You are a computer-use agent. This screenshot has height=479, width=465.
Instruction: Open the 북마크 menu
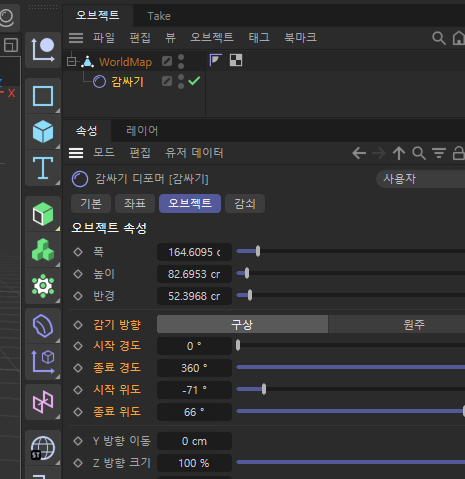(x=300, y=37)
